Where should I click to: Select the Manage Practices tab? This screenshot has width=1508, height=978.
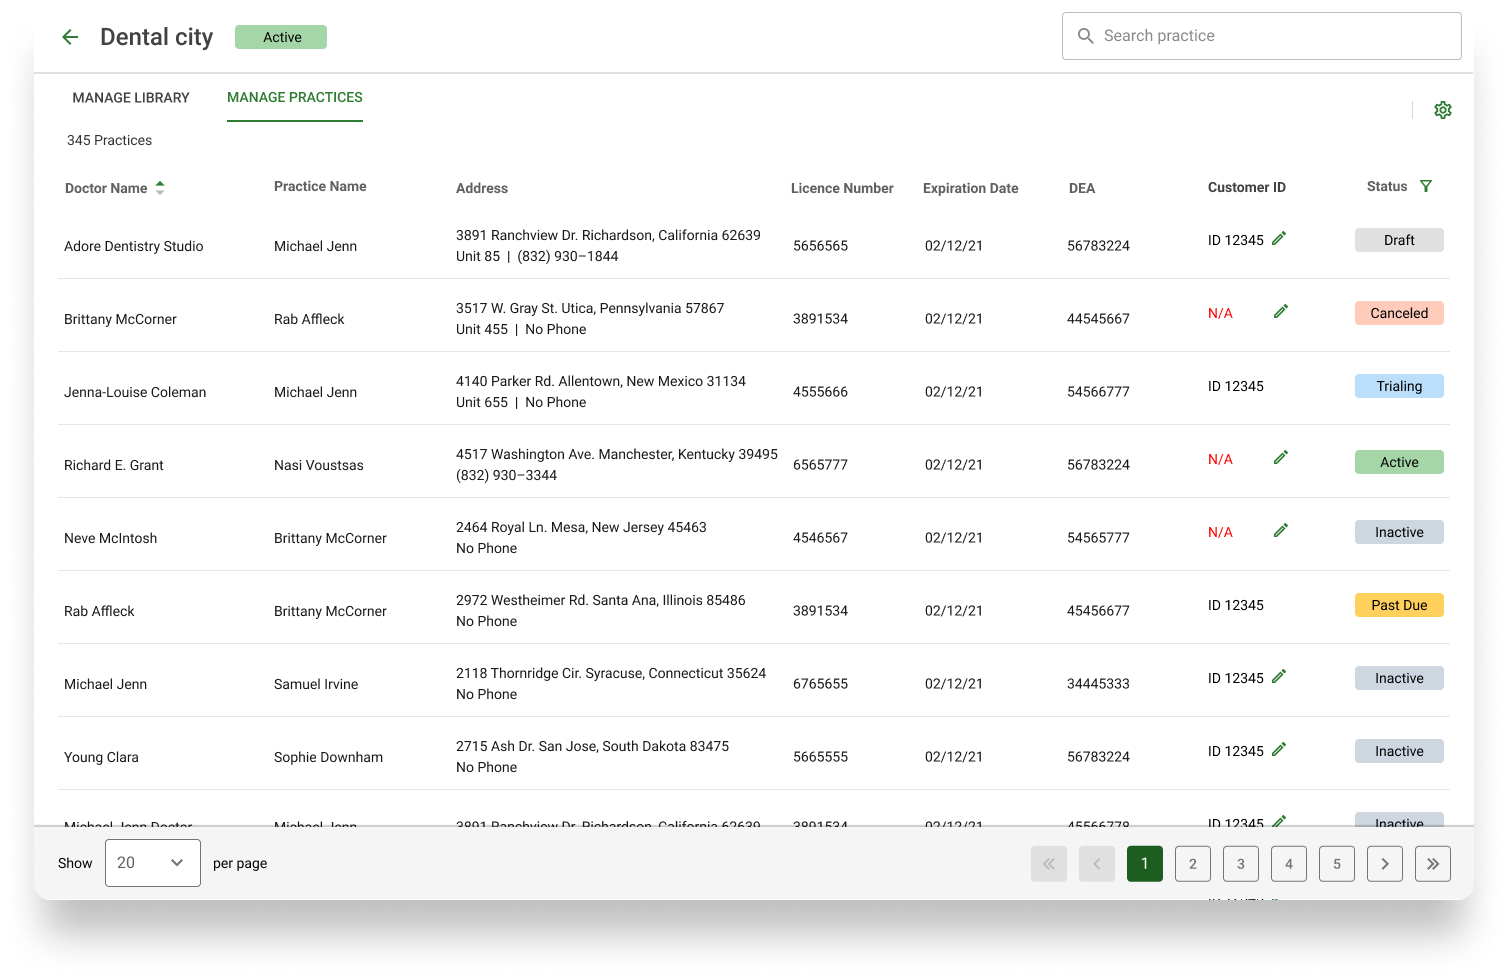pyautogui.click(x=295, y=98)
